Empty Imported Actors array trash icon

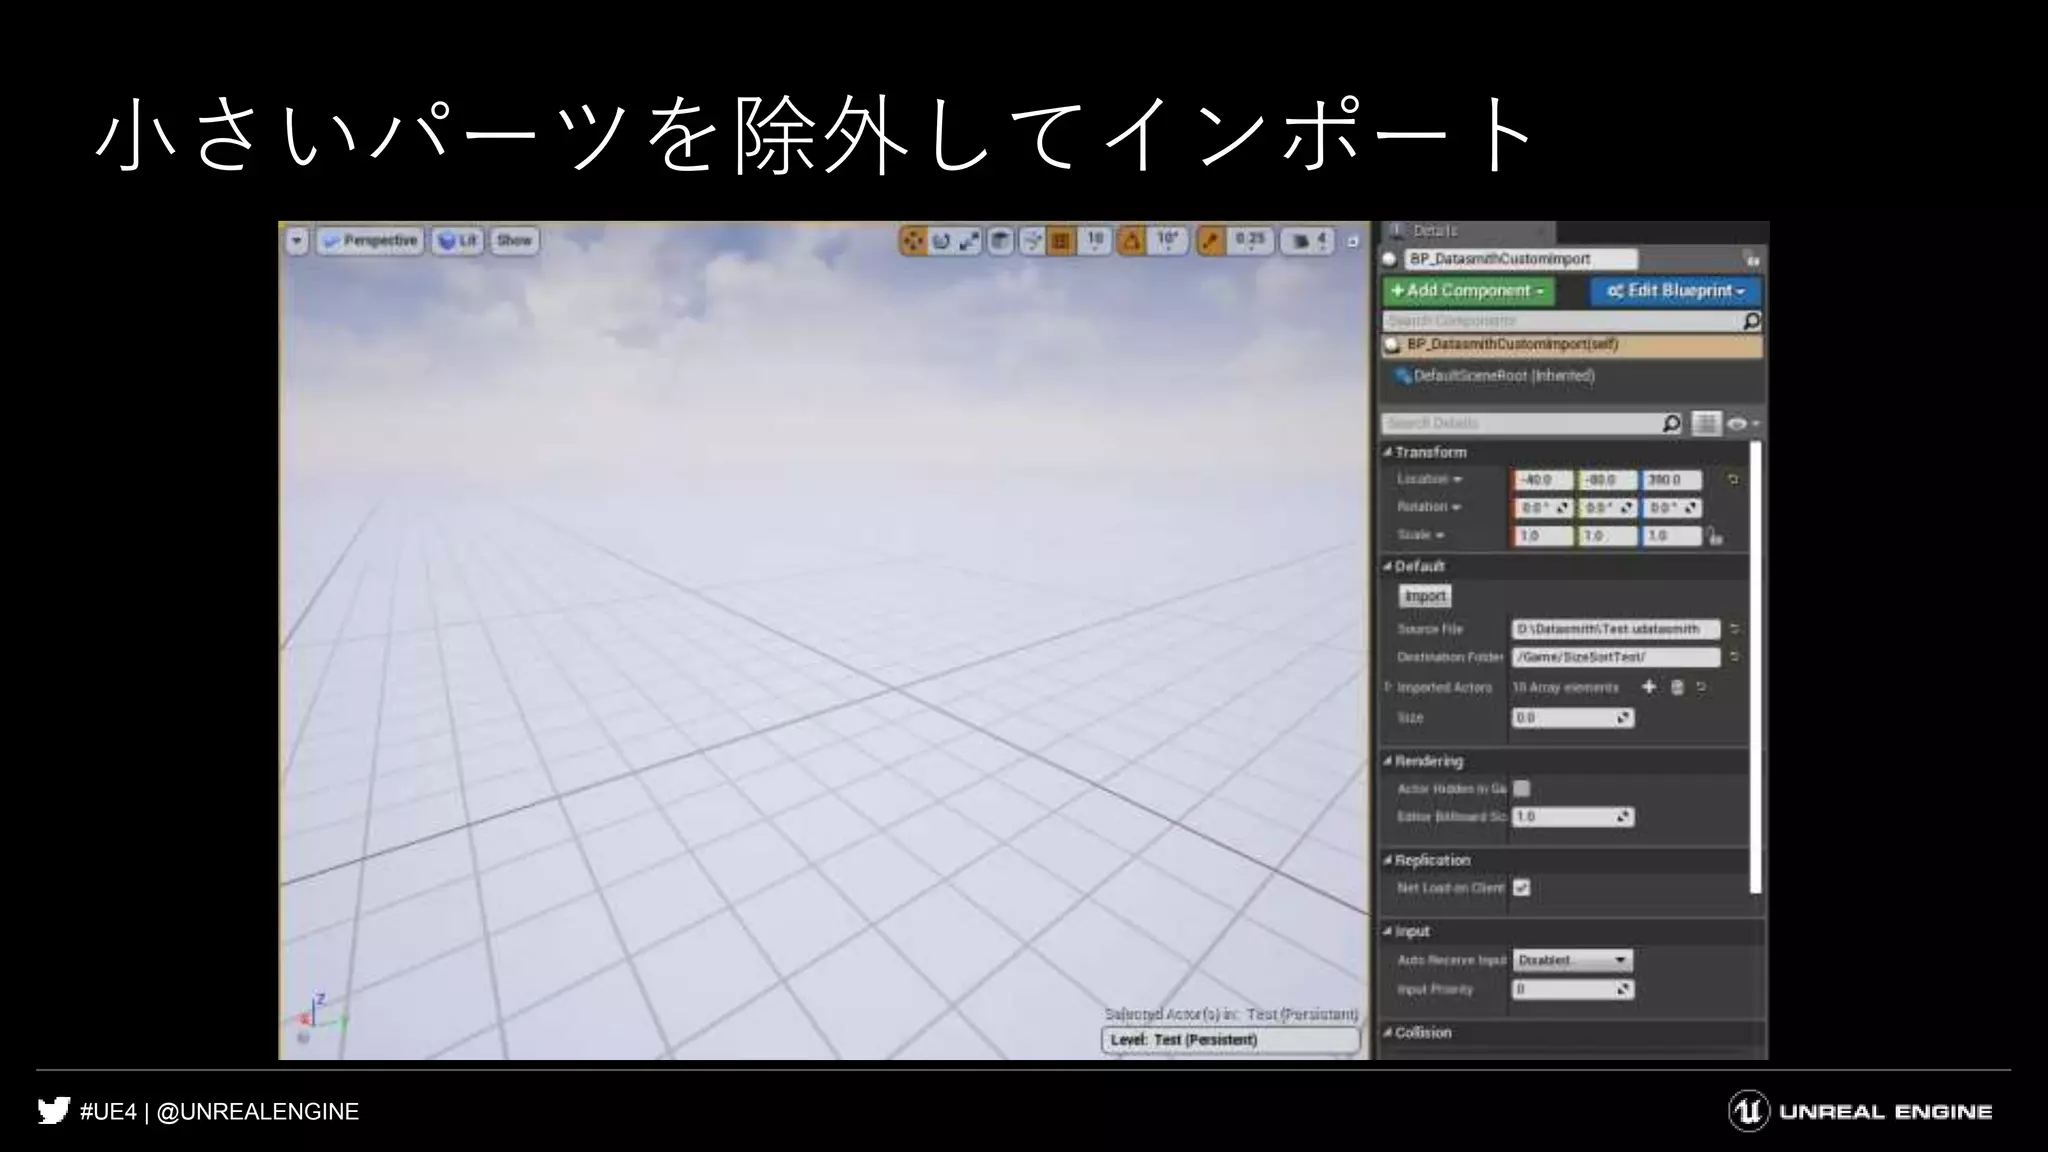pyautogui.click(x=1677, y=687)
